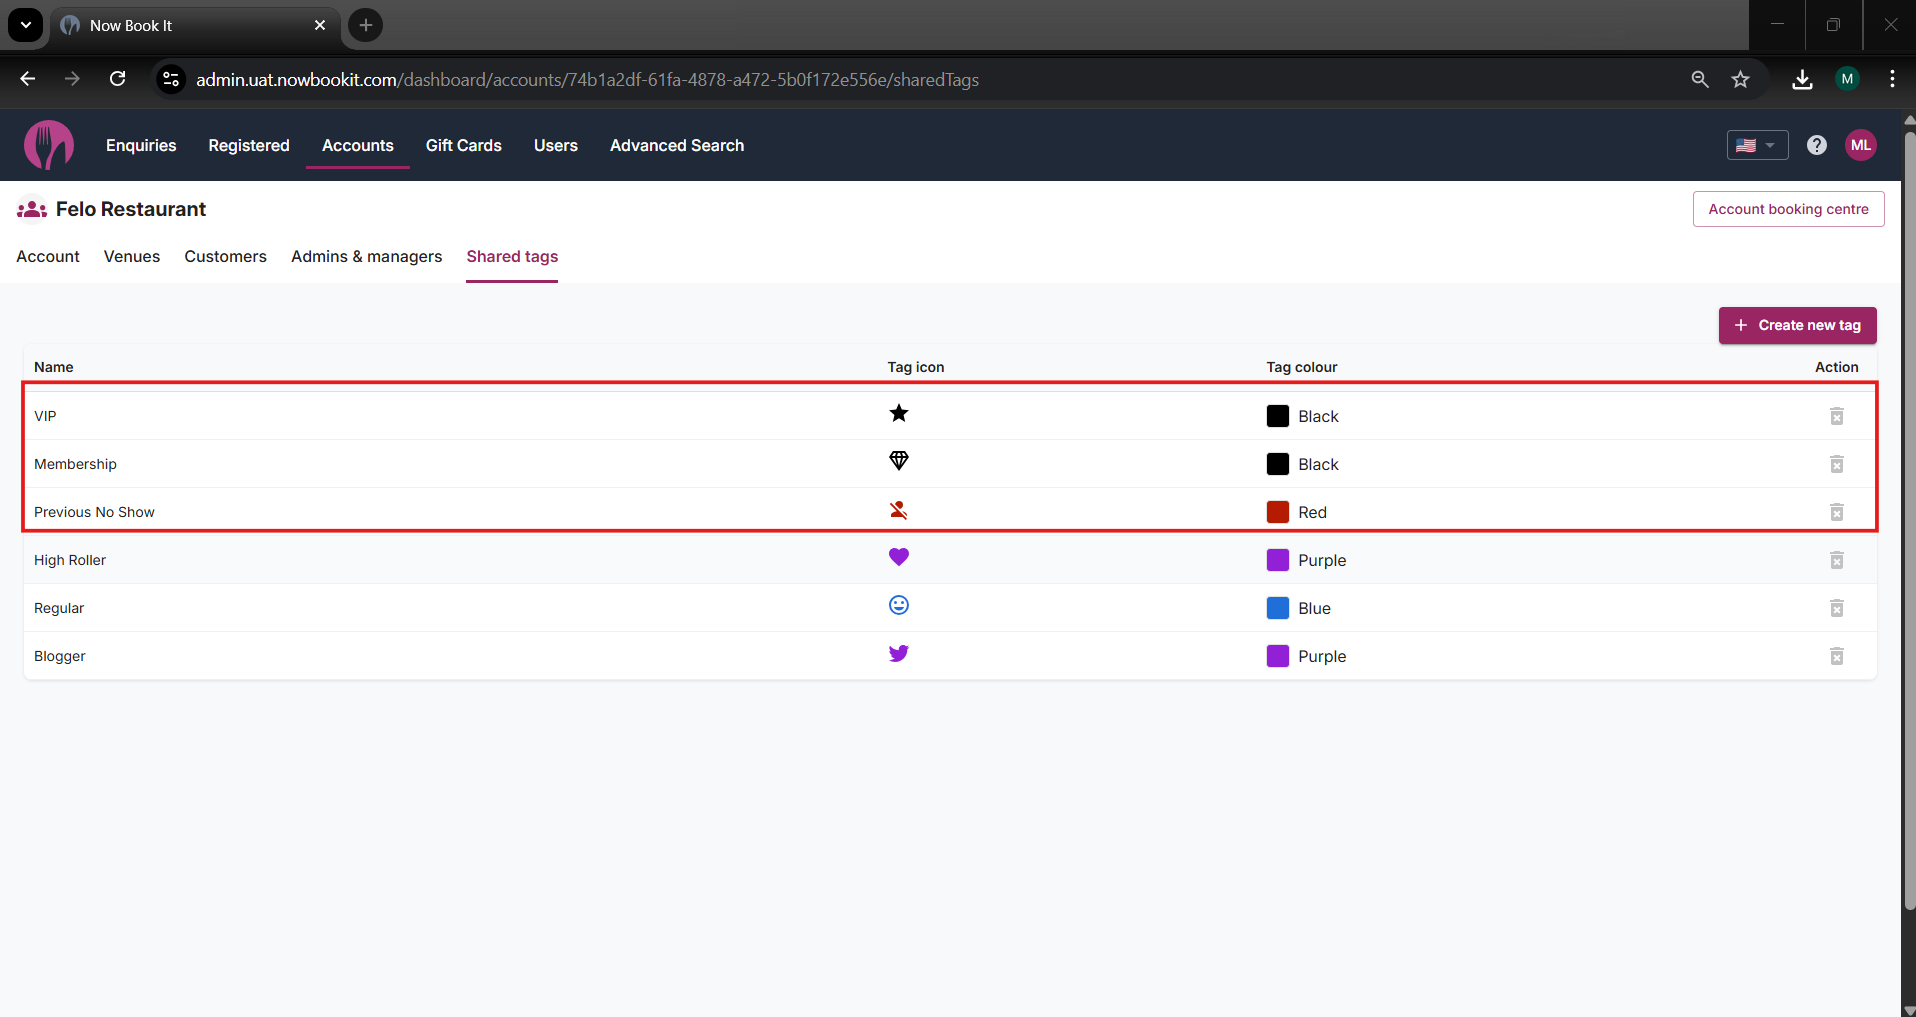Remove the High Roller tag
The image size is (1916, 1017).
[1836, 560]
